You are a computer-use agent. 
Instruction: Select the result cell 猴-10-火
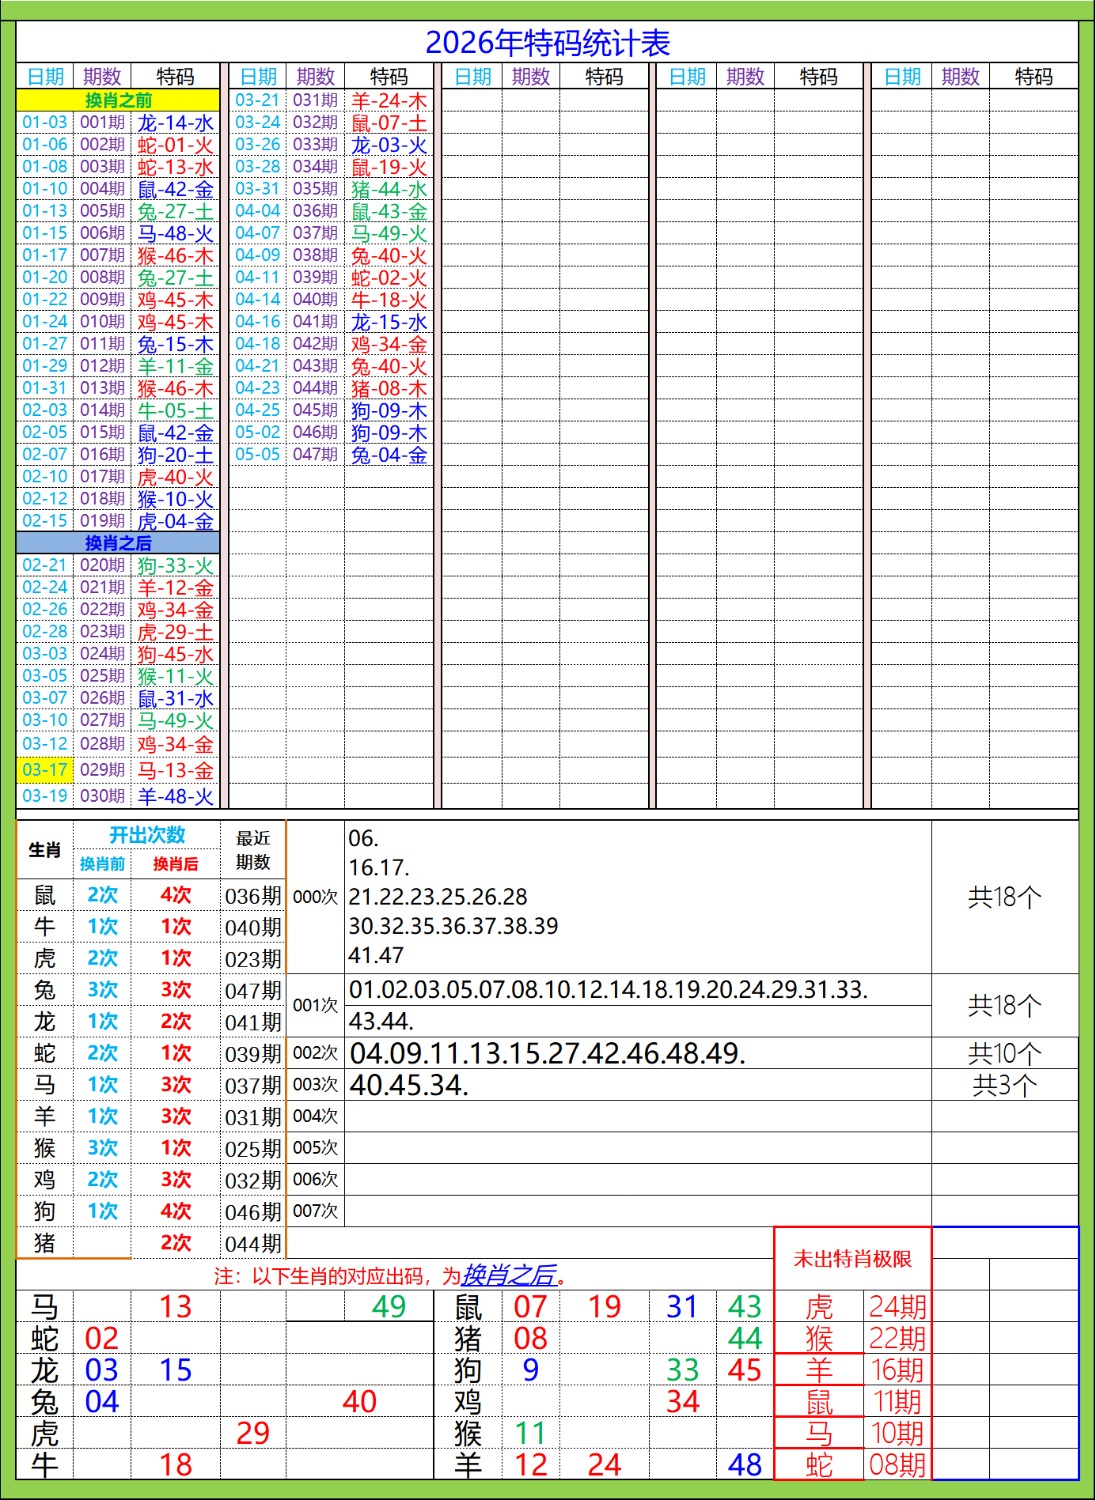[x=175, y=498]
